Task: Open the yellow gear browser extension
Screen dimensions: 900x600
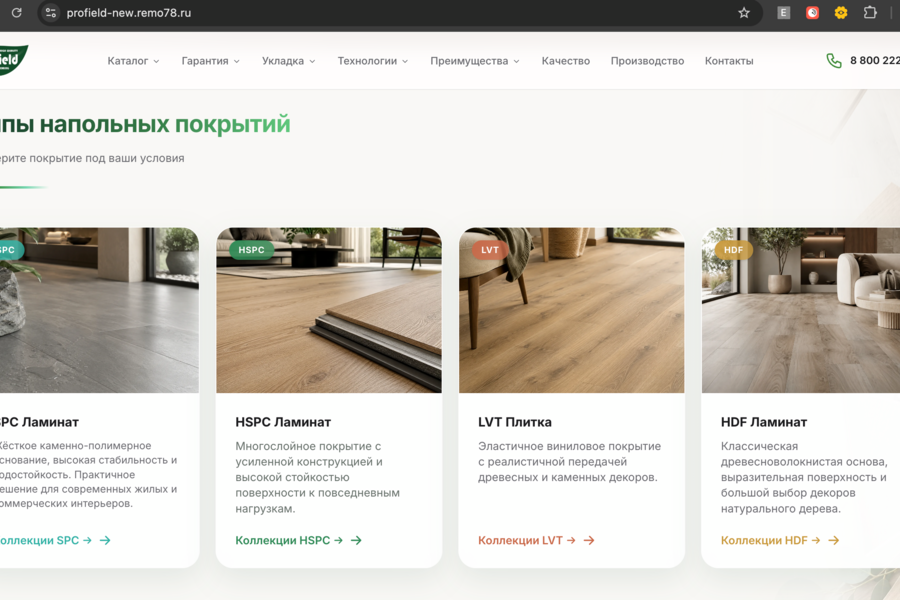Action: point(841,13)
